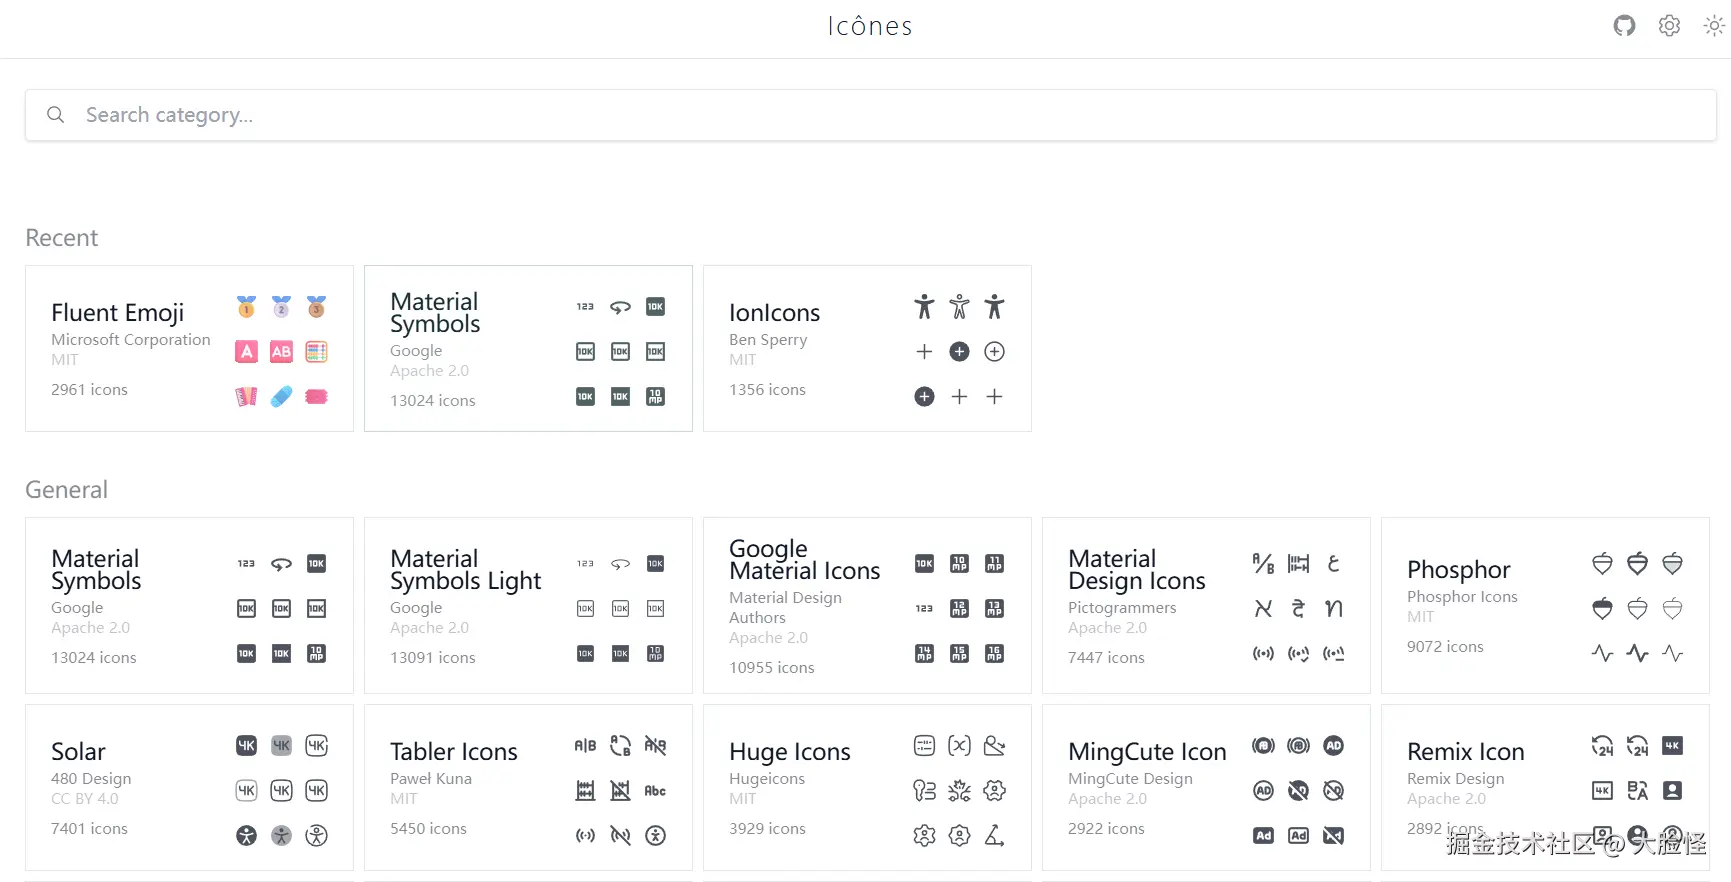Click gold medal emoji in Fluent Emoji

pyautogui.click(x=246, y=307)
